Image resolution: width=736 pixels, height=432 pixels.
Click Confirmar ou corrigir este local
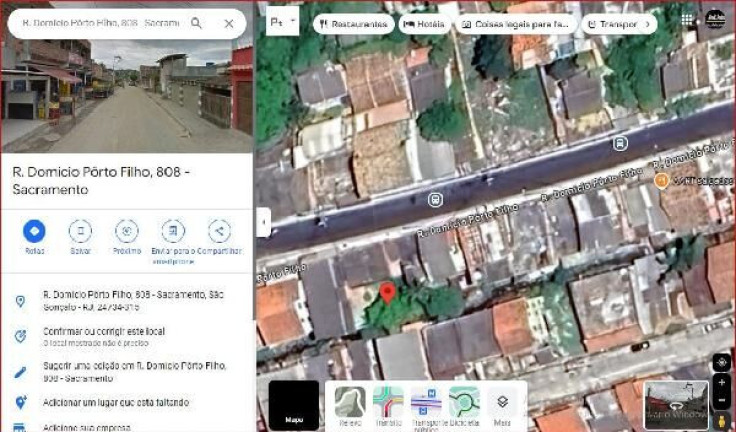click(x=104, y=331)
